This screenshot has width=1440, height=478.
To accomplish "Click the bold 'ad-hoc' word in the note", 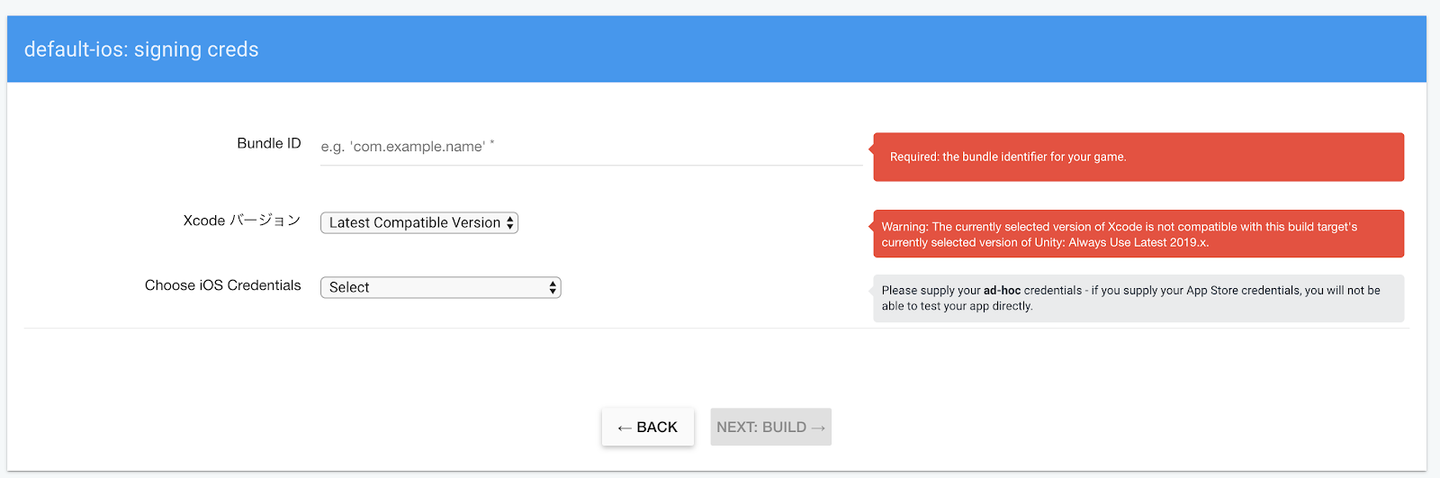I will pyautogui.click(x=1003, y=290).
